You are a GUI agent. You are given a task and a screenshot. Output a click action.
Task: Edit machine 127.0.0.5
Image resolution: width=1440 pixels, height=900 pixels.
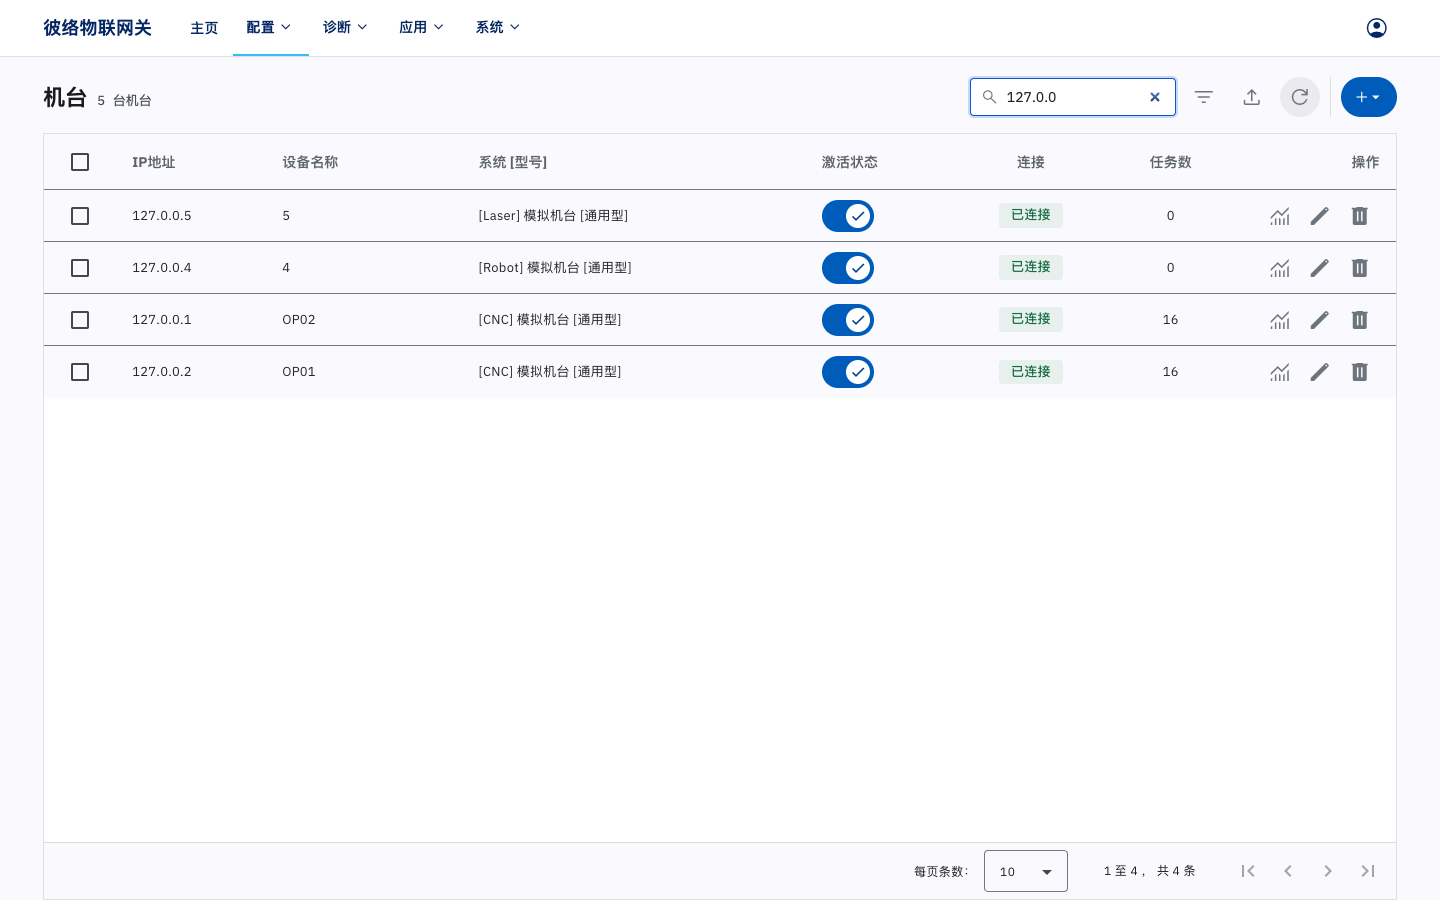tap(1320, 216)
